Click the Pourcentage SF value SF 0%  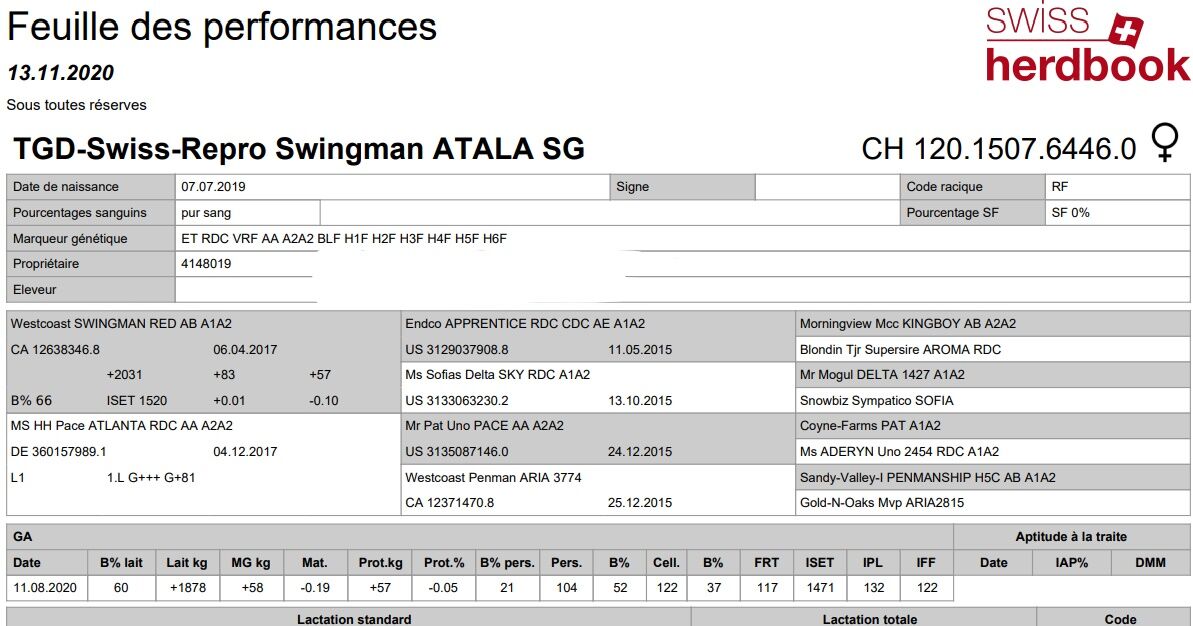point(1070,213)
